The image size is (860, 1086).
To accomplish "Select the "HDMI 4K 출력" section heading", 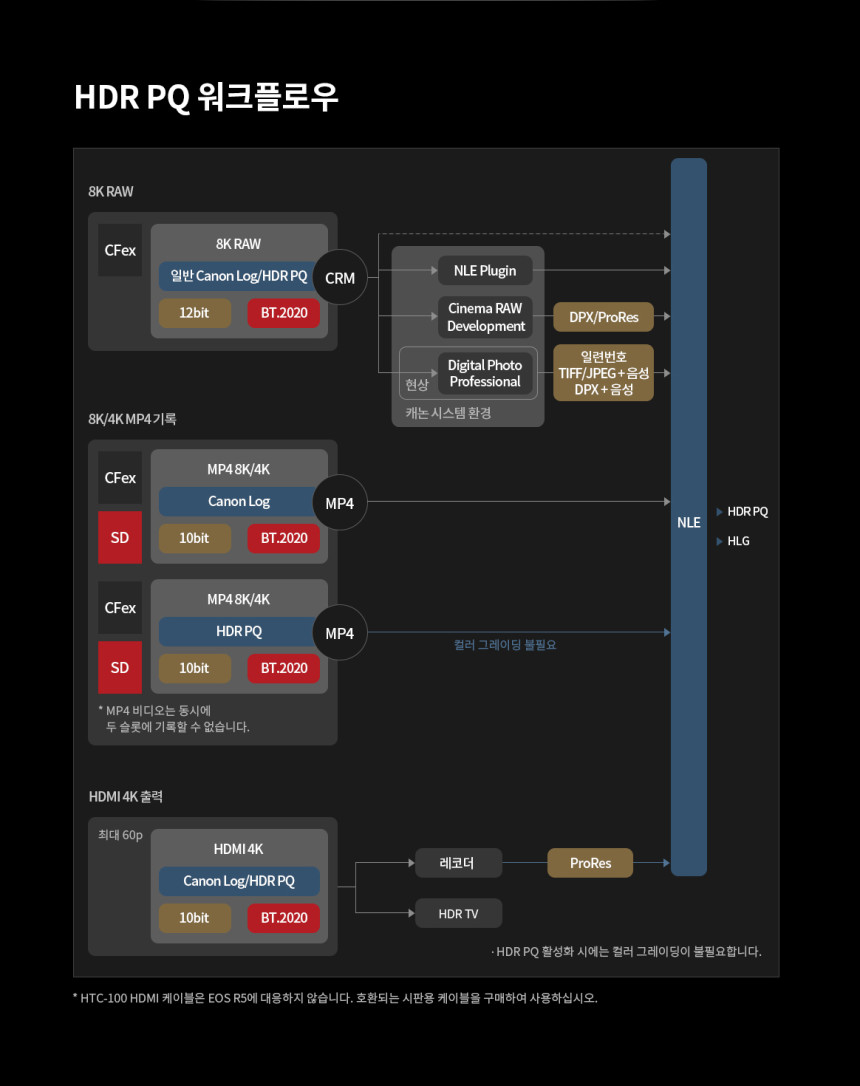I will (x=125, y=796).
